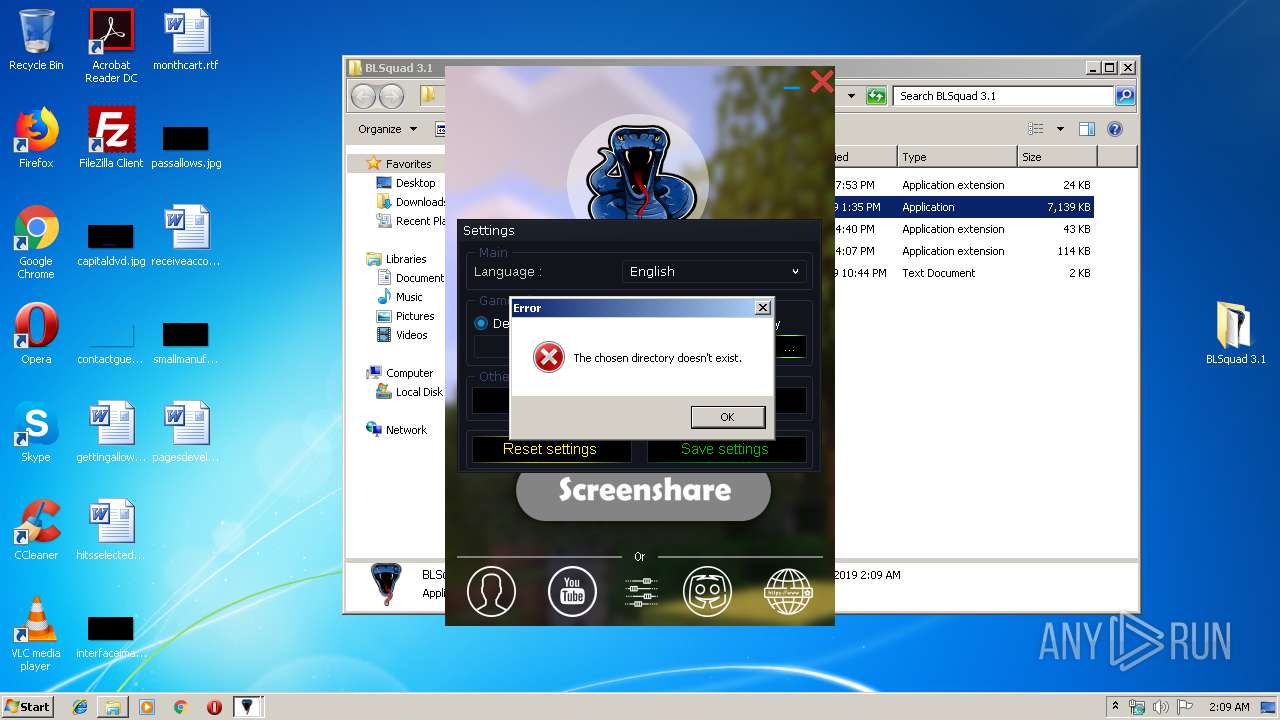Toggle the preview pane icon in Explorer
The height and width of the screenshot is (720, 1280).
[1087, 129]
